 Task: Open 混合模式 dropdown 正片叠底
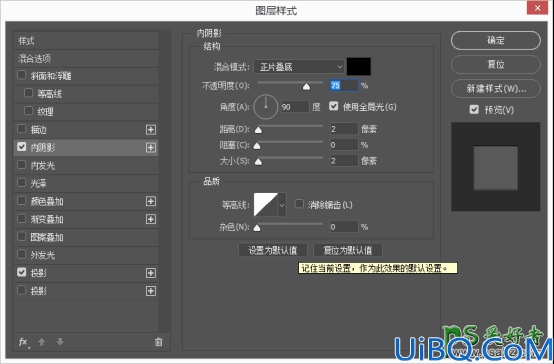tap(299, 67)
